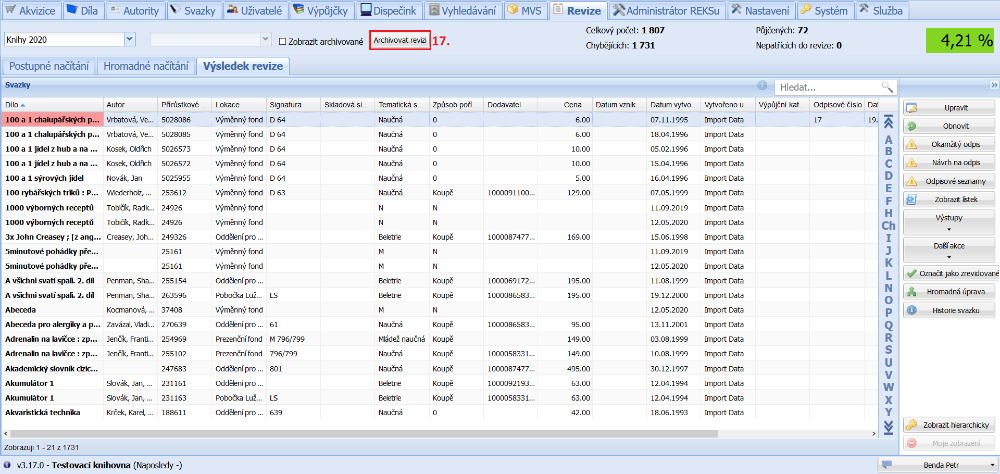
Task: Jump to top with the double up arrow
Action: [x=887, y=121]
